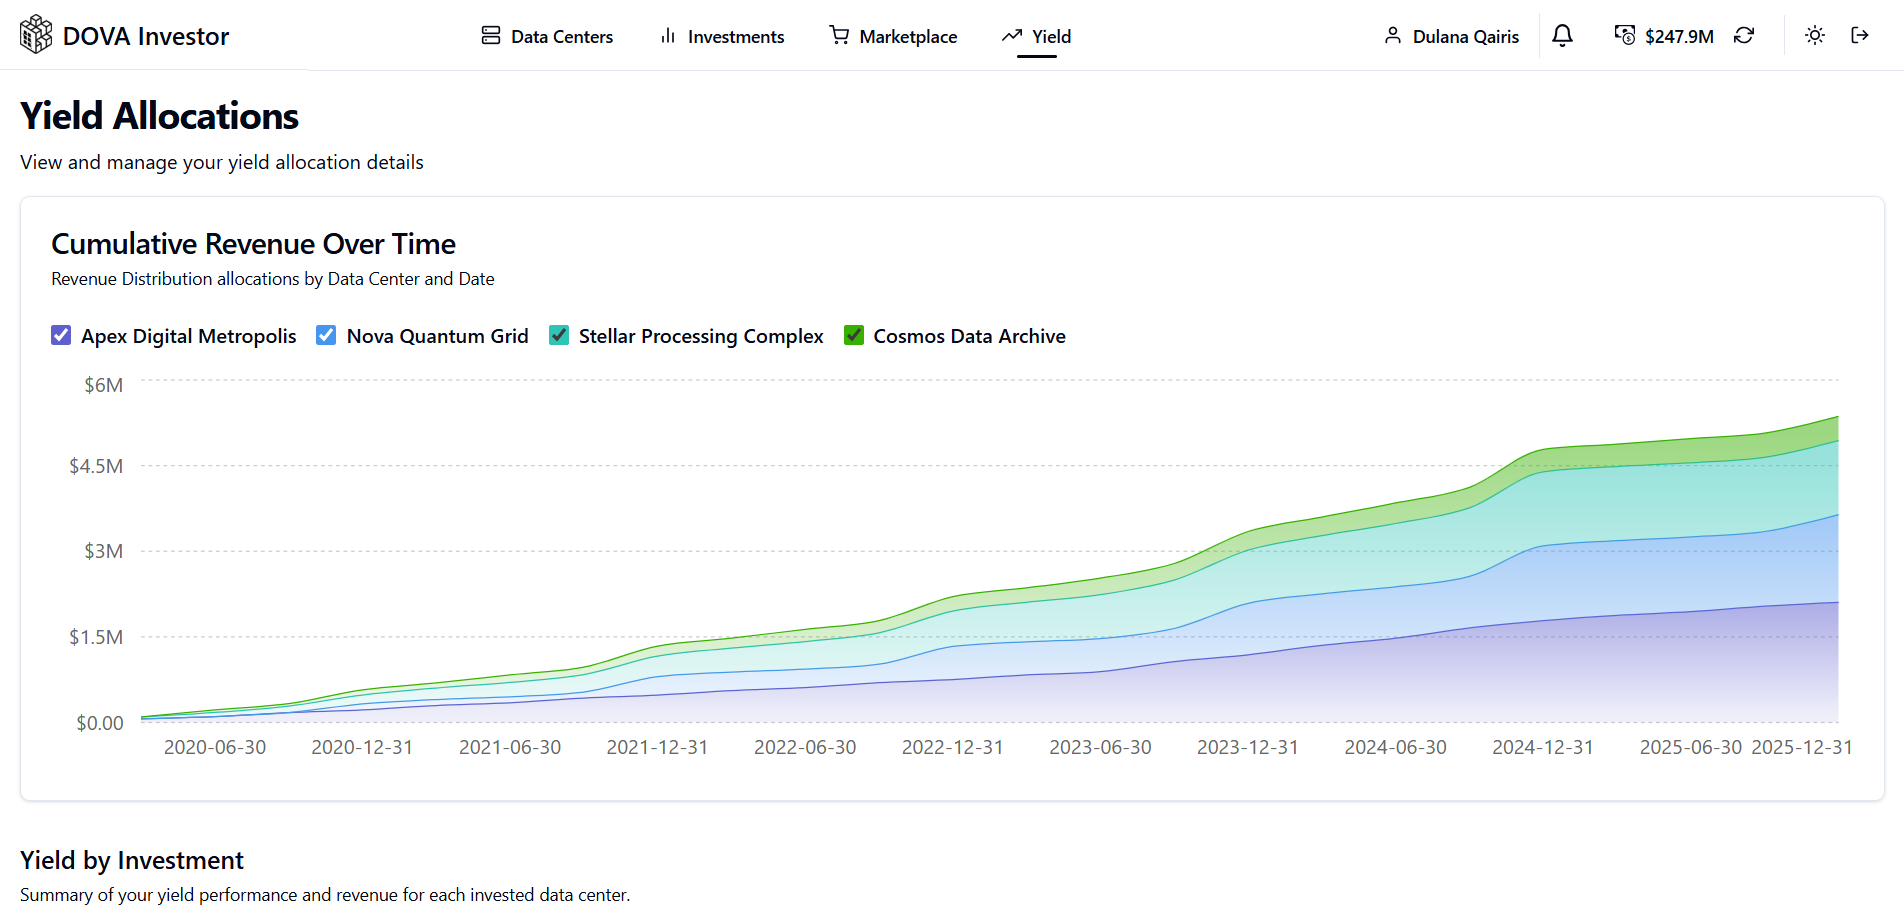Log out using the exit icon

click(x=1861, y=35)
